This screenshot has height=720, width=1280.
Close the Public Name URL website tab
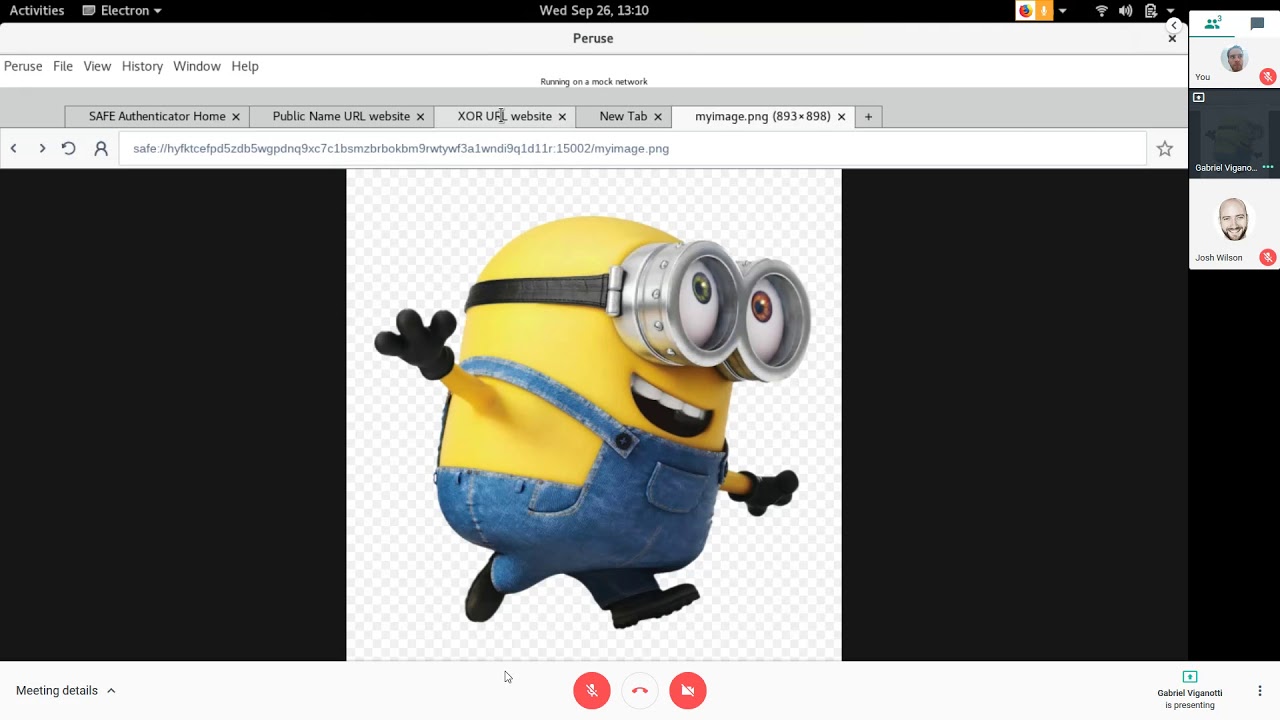420,117
